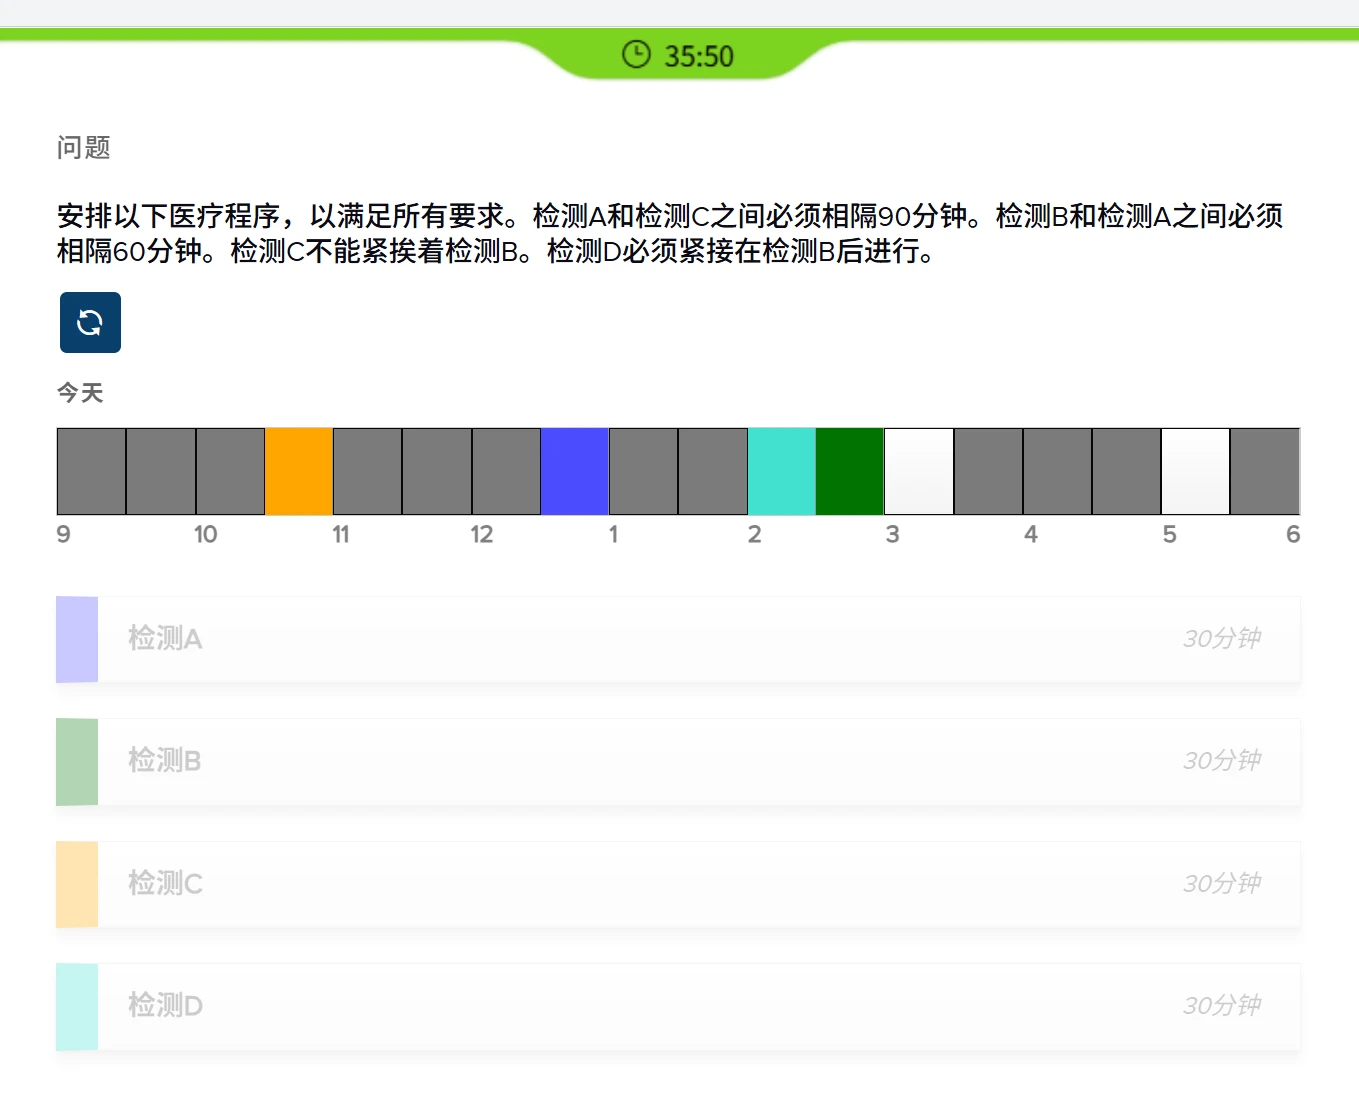Click the white slot starting at 5

[1196, 471]
